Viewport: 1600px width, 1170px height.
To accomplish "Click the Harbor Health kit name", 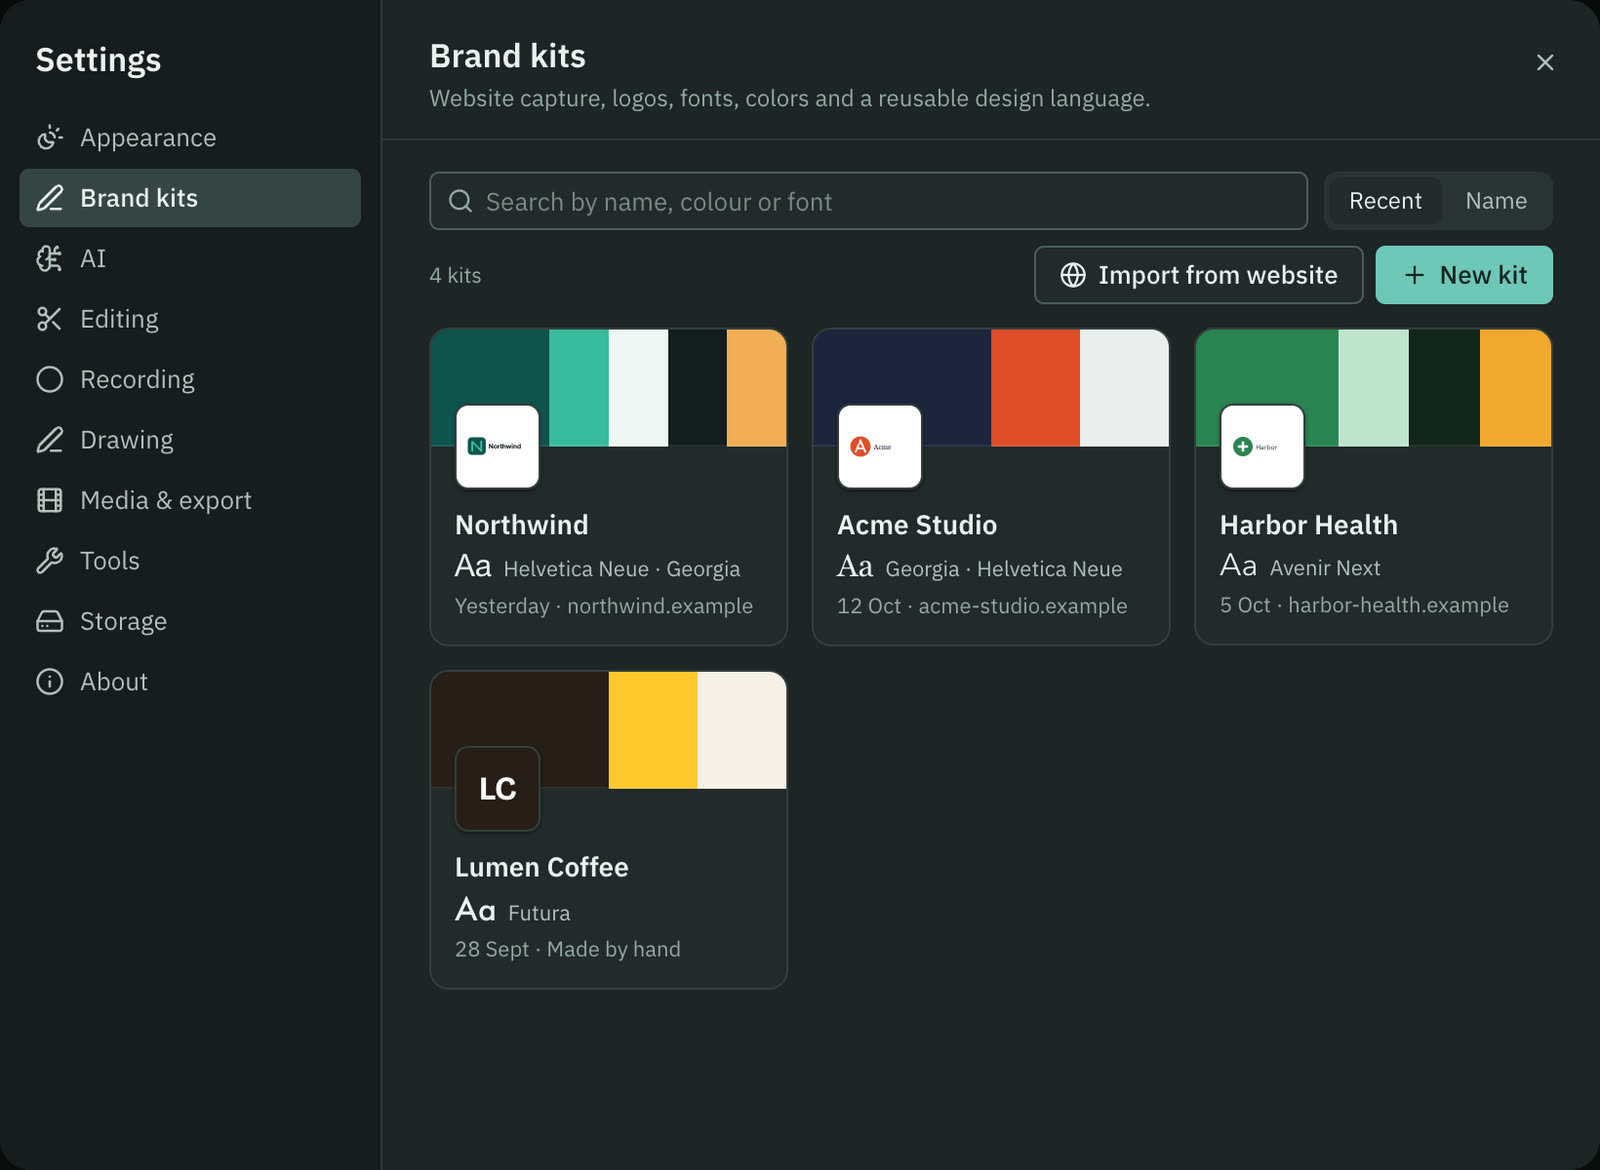I will pyautogui.click(x=1309, y=525).
